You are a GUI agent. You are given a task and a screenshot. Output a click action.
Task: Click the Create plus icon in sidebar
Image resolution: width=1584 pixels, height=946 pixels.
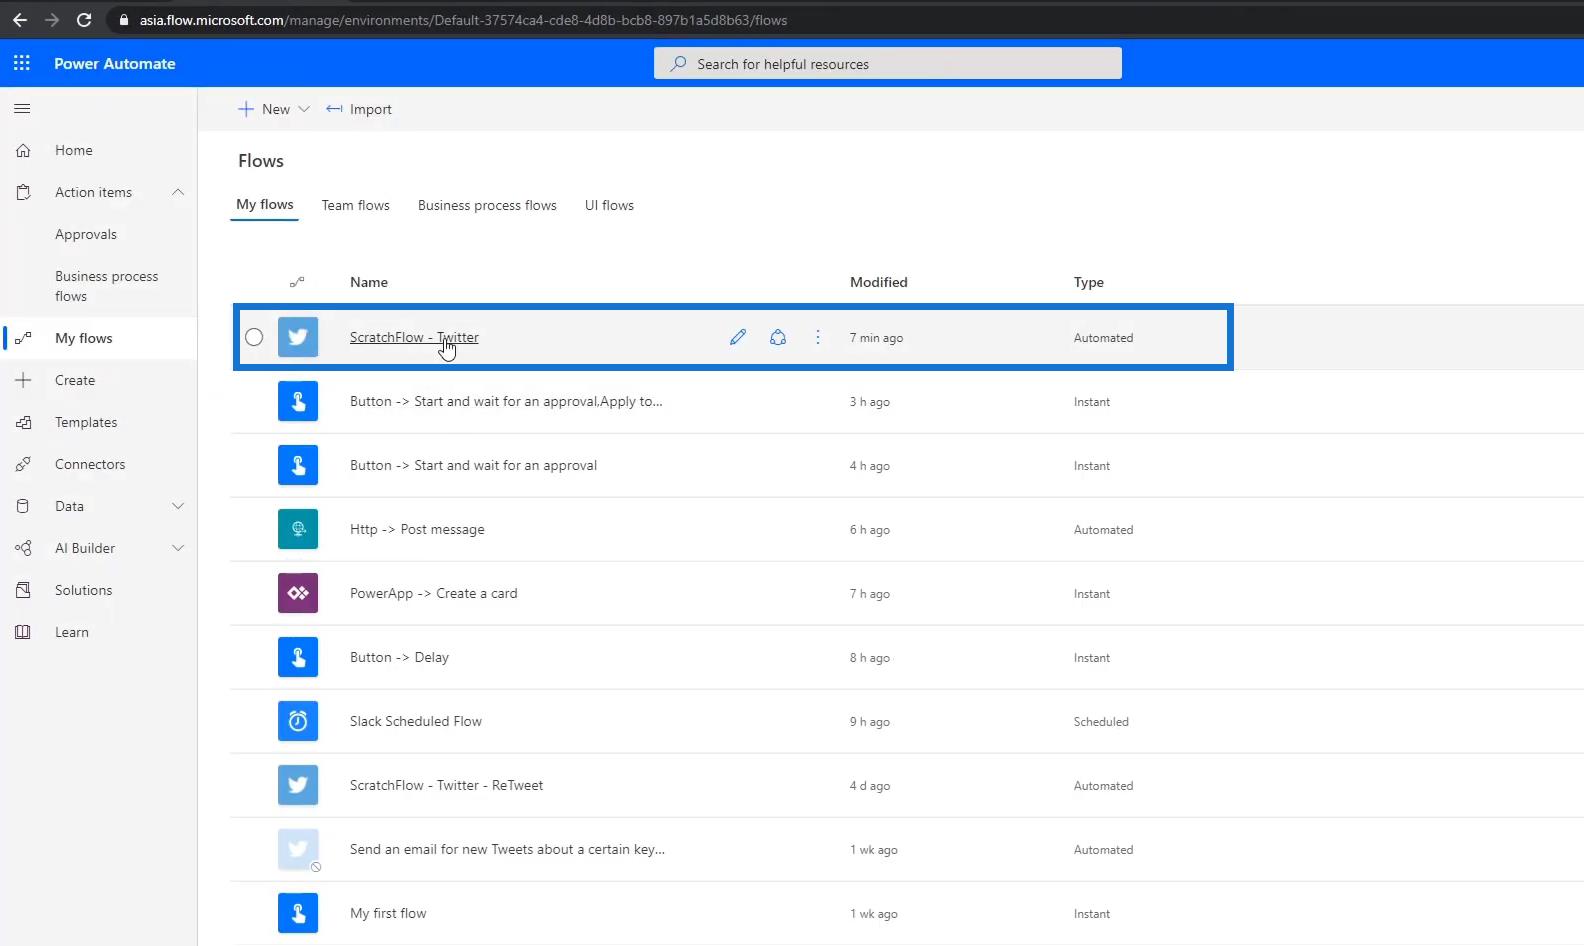[23, 380]
